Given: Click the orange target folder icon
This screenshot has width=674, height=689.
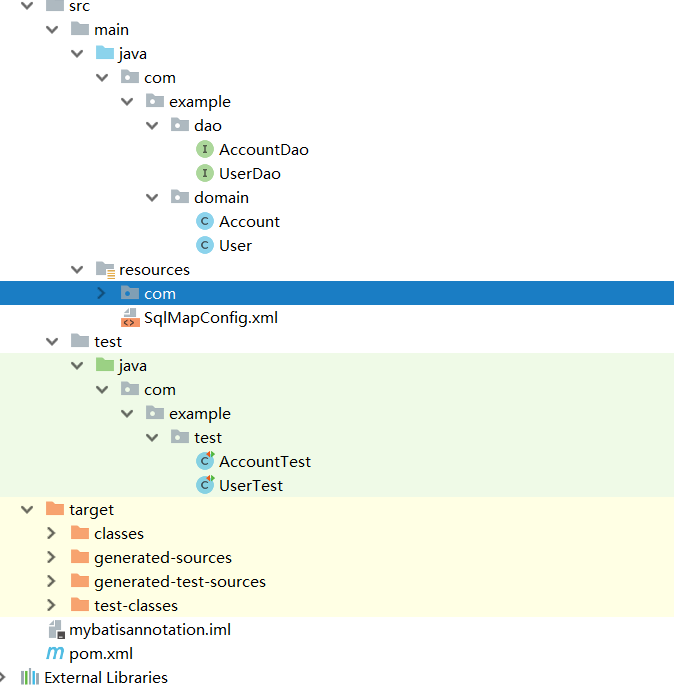Looking at the screenshot, I should [x=55, y=508].
